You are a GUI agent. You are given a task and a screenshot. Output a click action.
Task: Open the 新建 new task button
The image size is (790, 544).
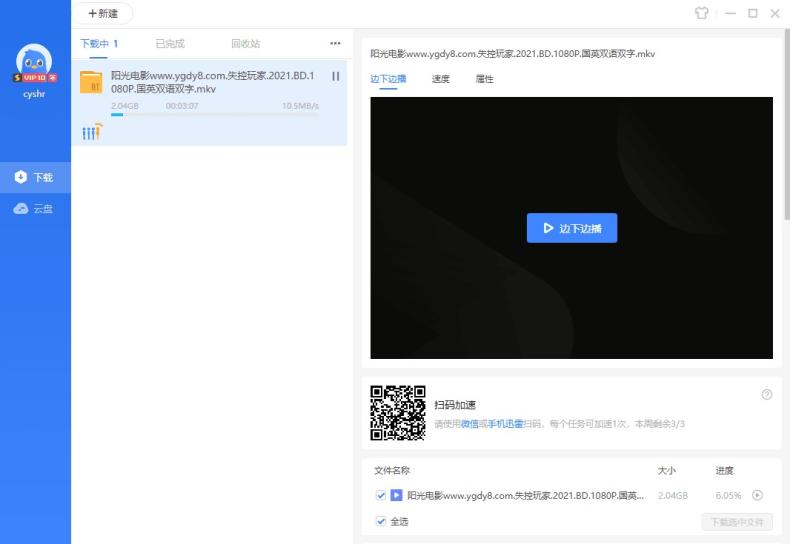point(103,14)
